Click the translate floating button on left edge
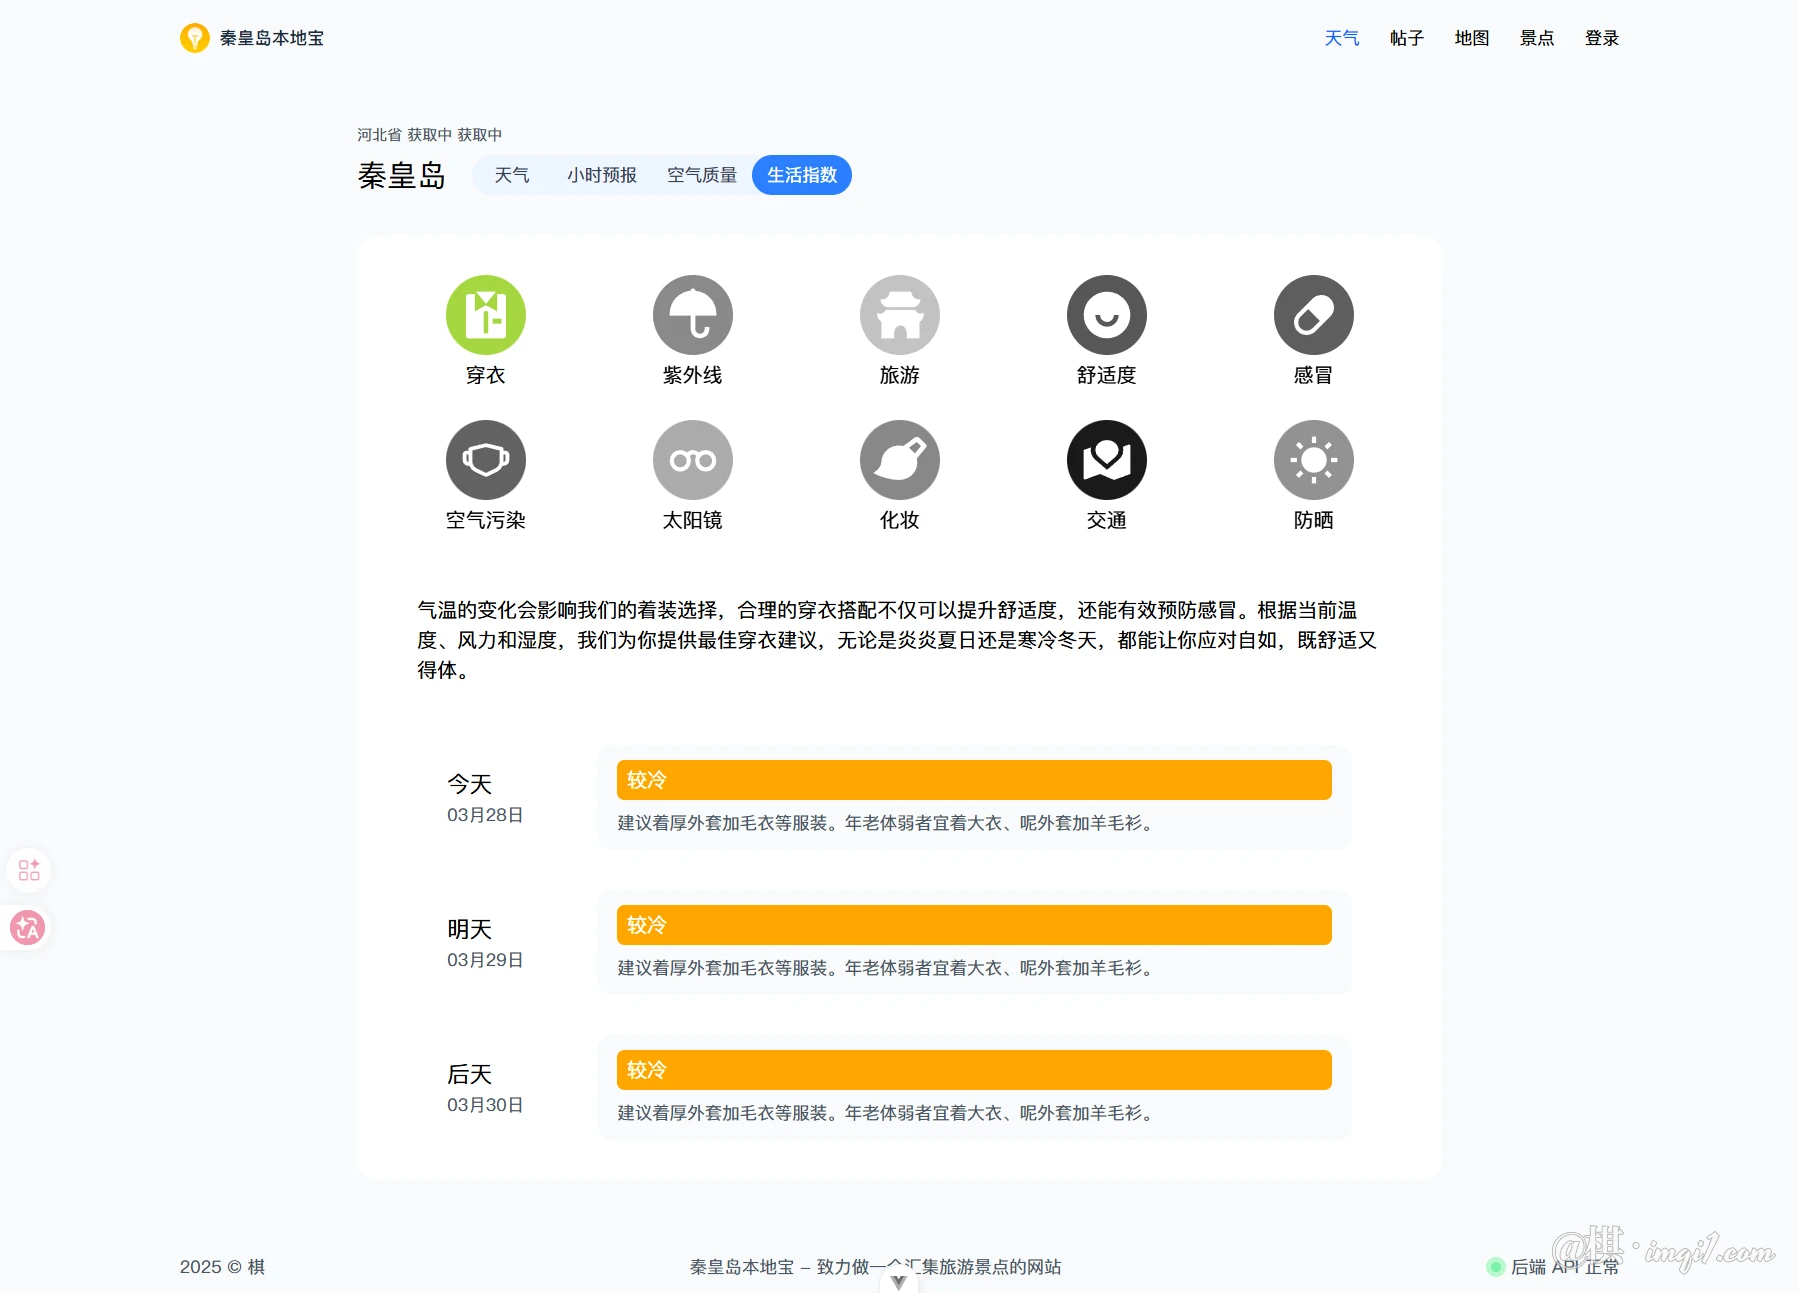1799x1293 pixels. coord(28,928)
